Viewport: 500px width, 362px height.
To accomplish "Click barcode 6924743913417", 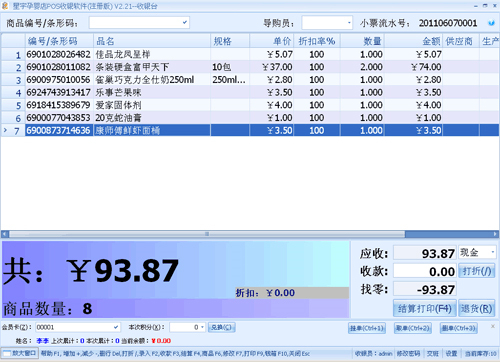I will click(58, 92).
